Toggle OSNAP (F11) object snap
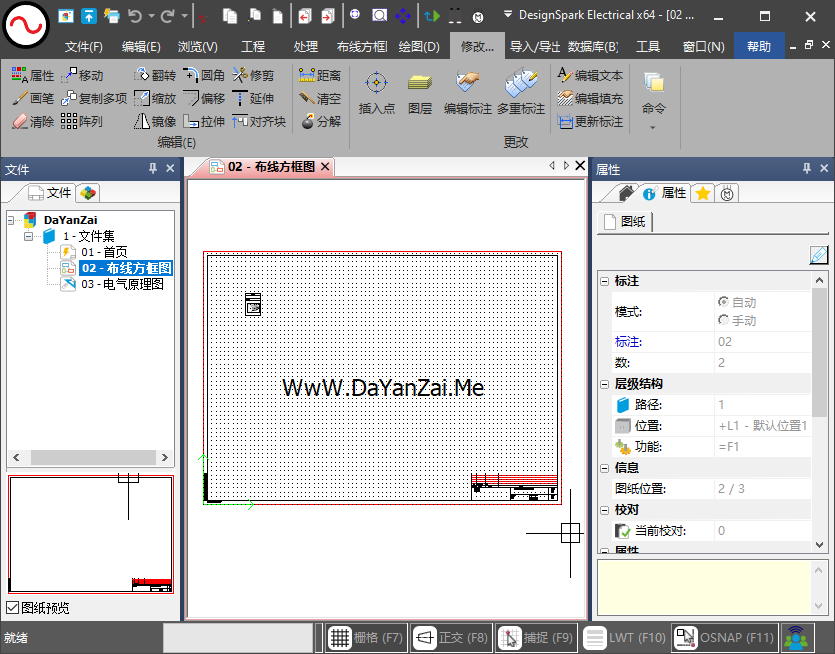This screenshot has height=654, width=835. [x=725, y=637]
